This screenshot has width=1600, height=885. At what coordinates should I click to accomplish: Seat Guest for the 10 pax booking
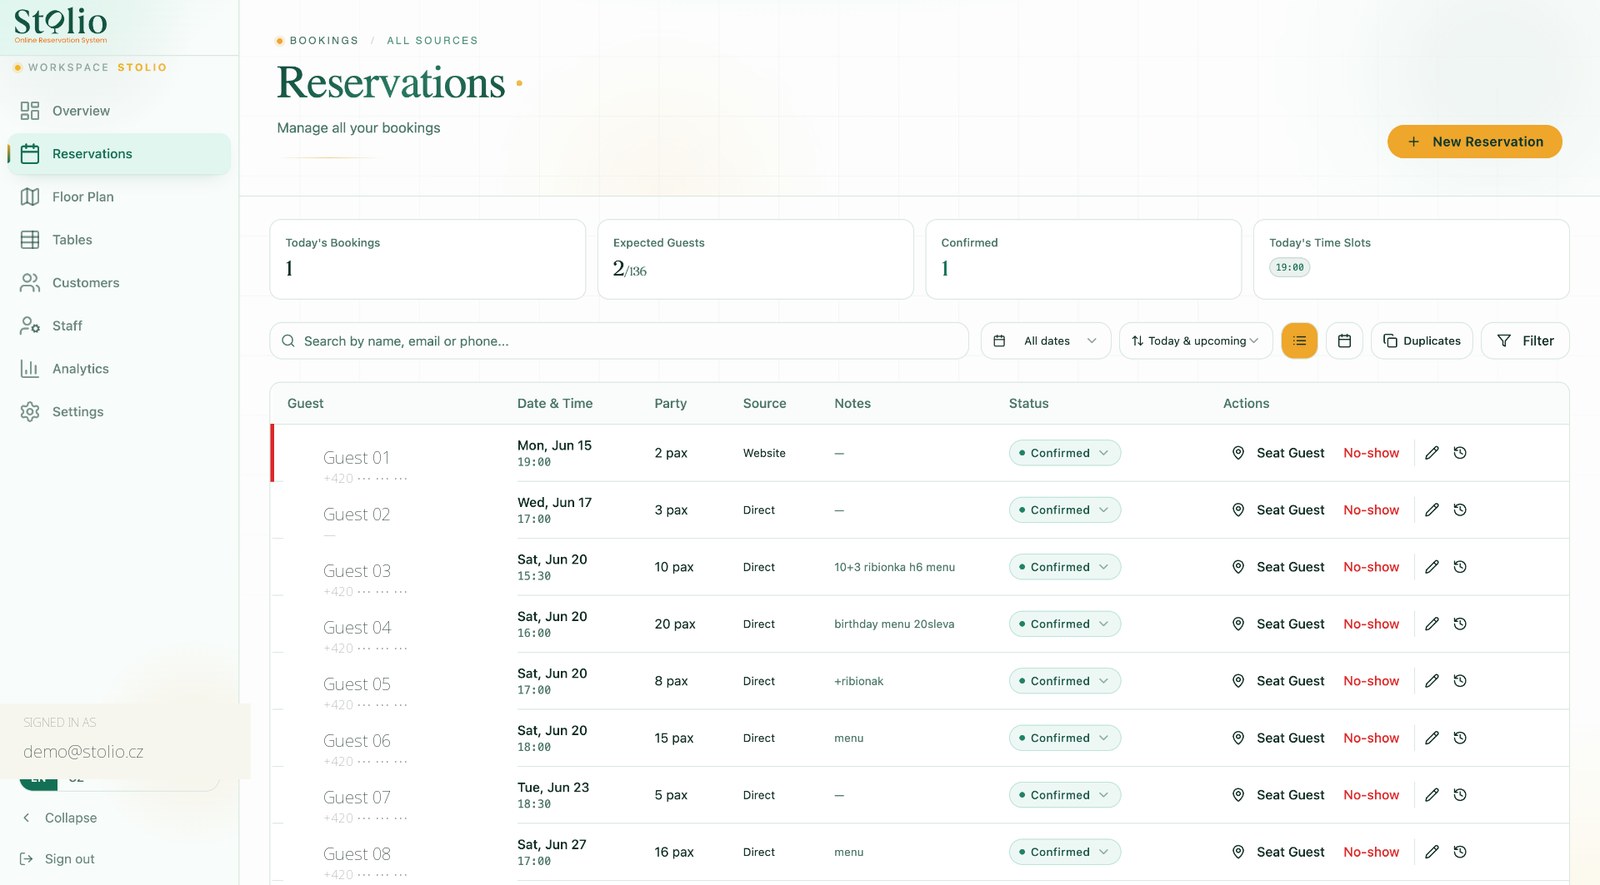point(1278,567)
